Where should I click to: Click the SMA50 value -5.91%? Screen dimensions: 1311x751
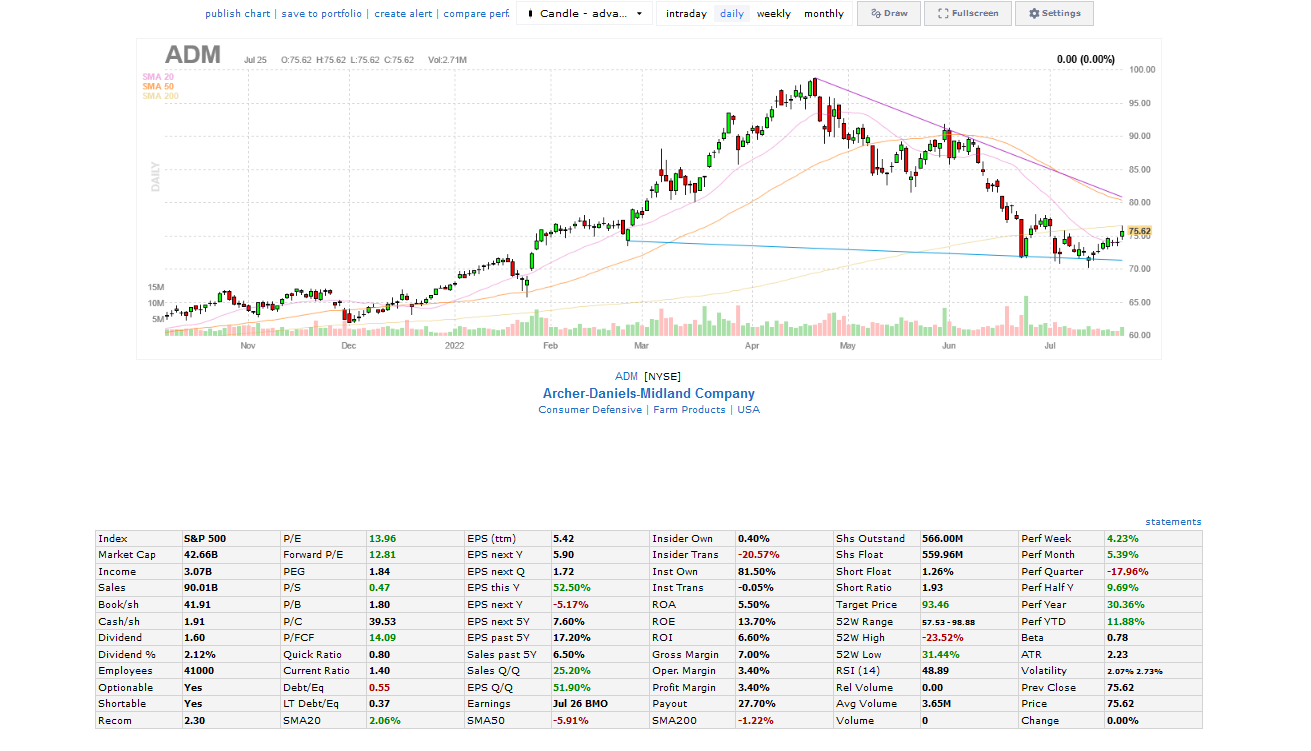(571, 721)
